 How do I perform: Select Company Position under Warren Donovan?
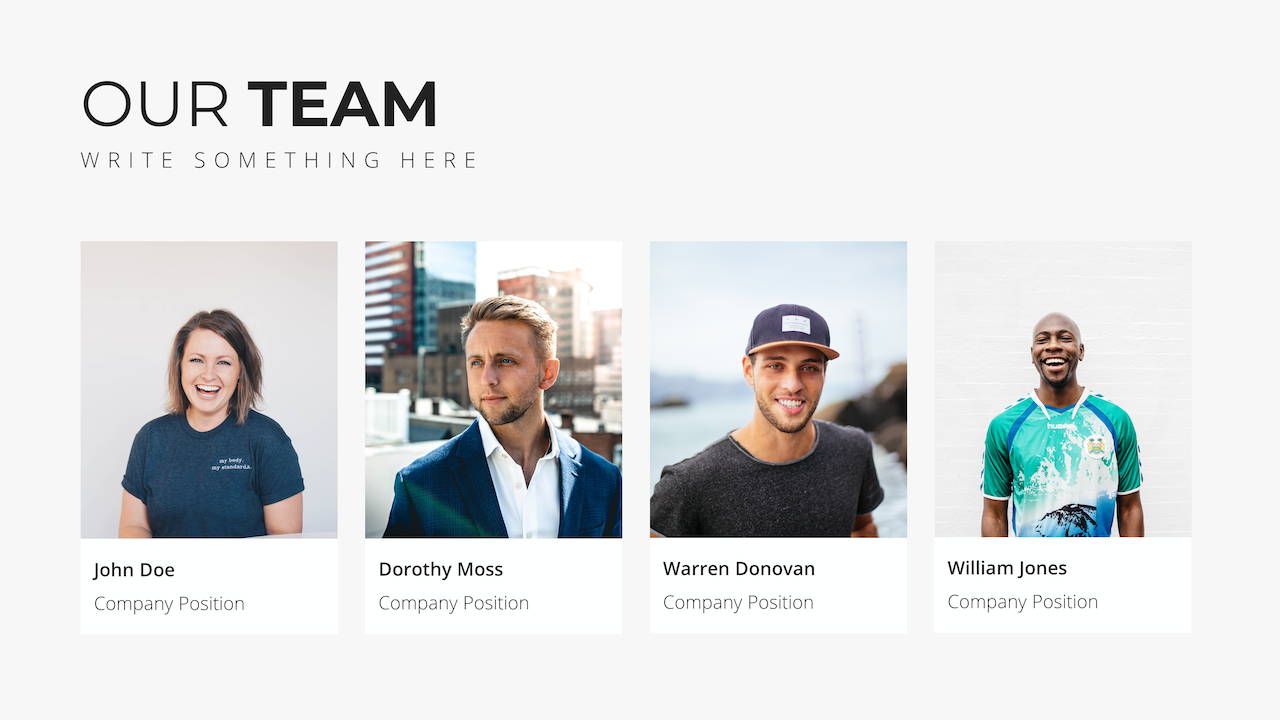pyautogui.click(x=738, y=603)
